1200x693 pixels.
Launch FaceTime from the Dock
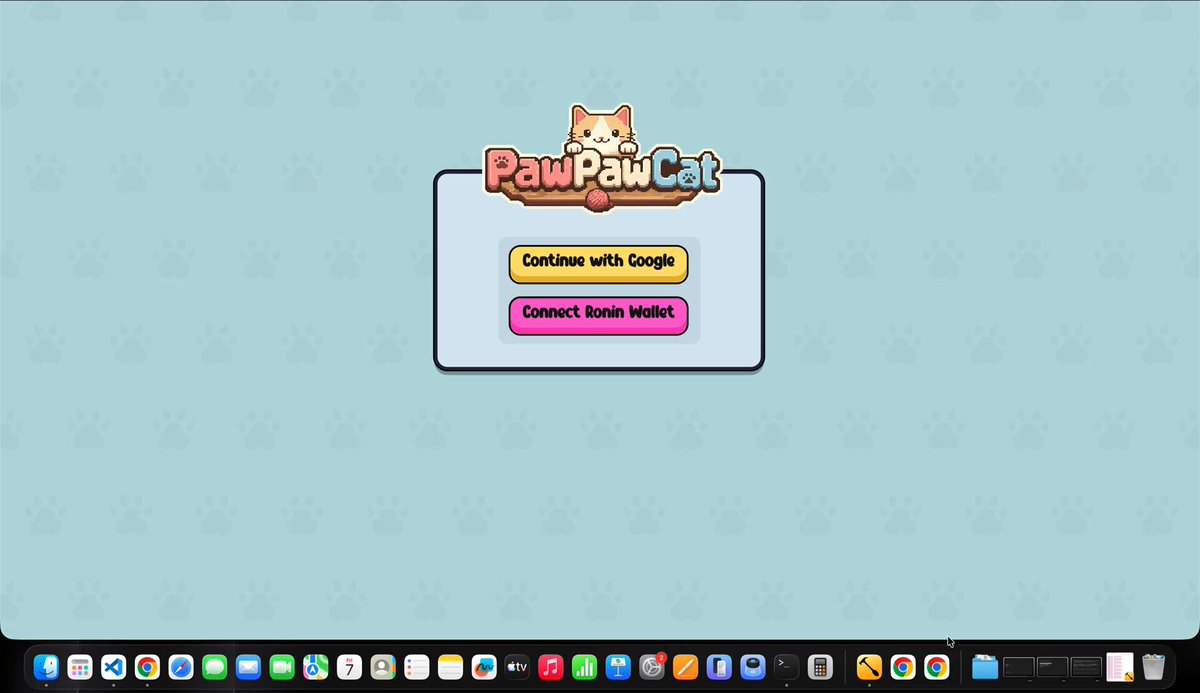click(282, 667)
